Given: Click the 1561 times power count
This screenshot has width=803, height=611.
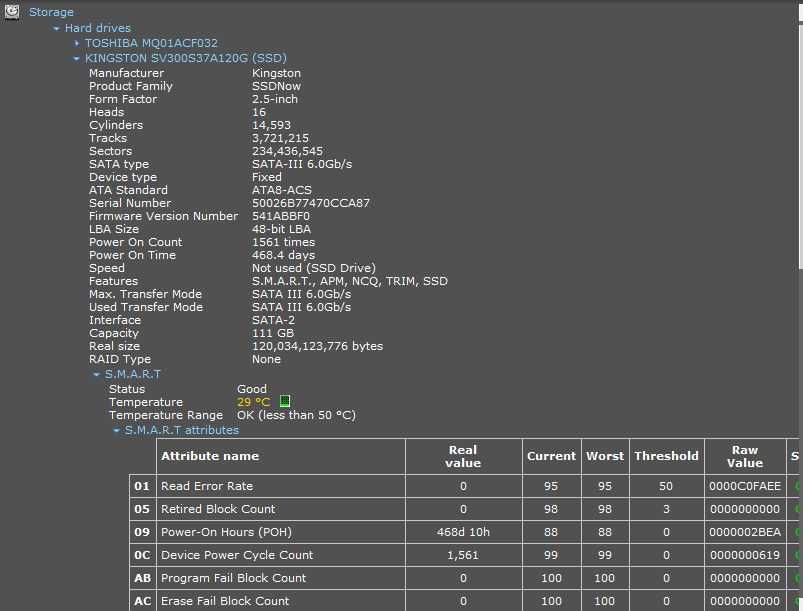Looking at the screenshot, I should [x=283, y=242].
